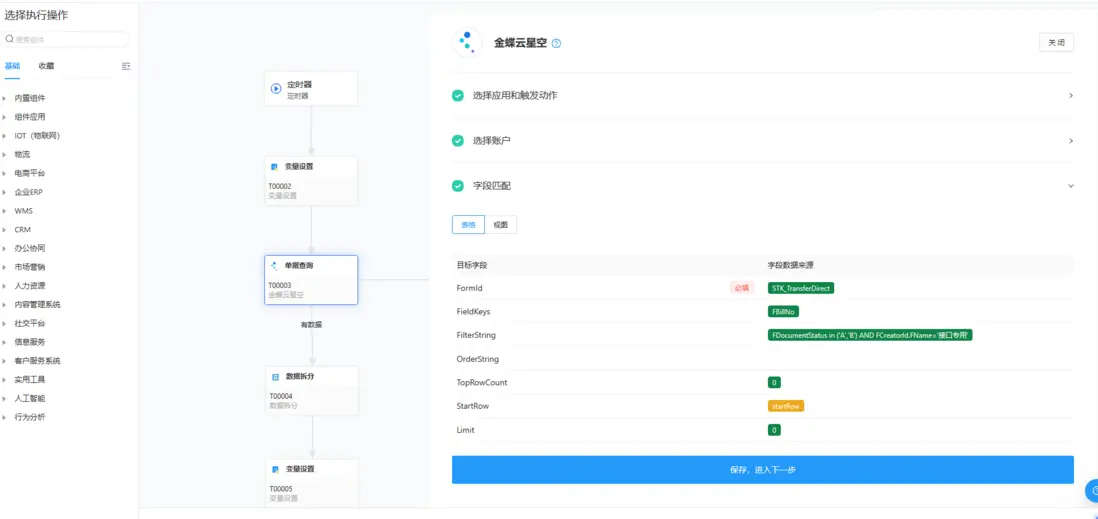Expand the 物流 category
The image size is (1098, 519).
point(4,155)
